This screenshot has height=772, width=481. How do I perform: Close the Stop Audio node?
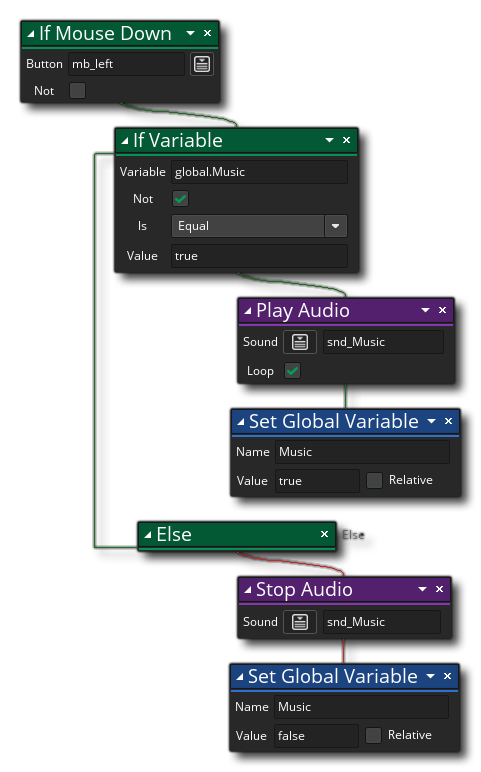pyautogui.click(x=439, y=589)
